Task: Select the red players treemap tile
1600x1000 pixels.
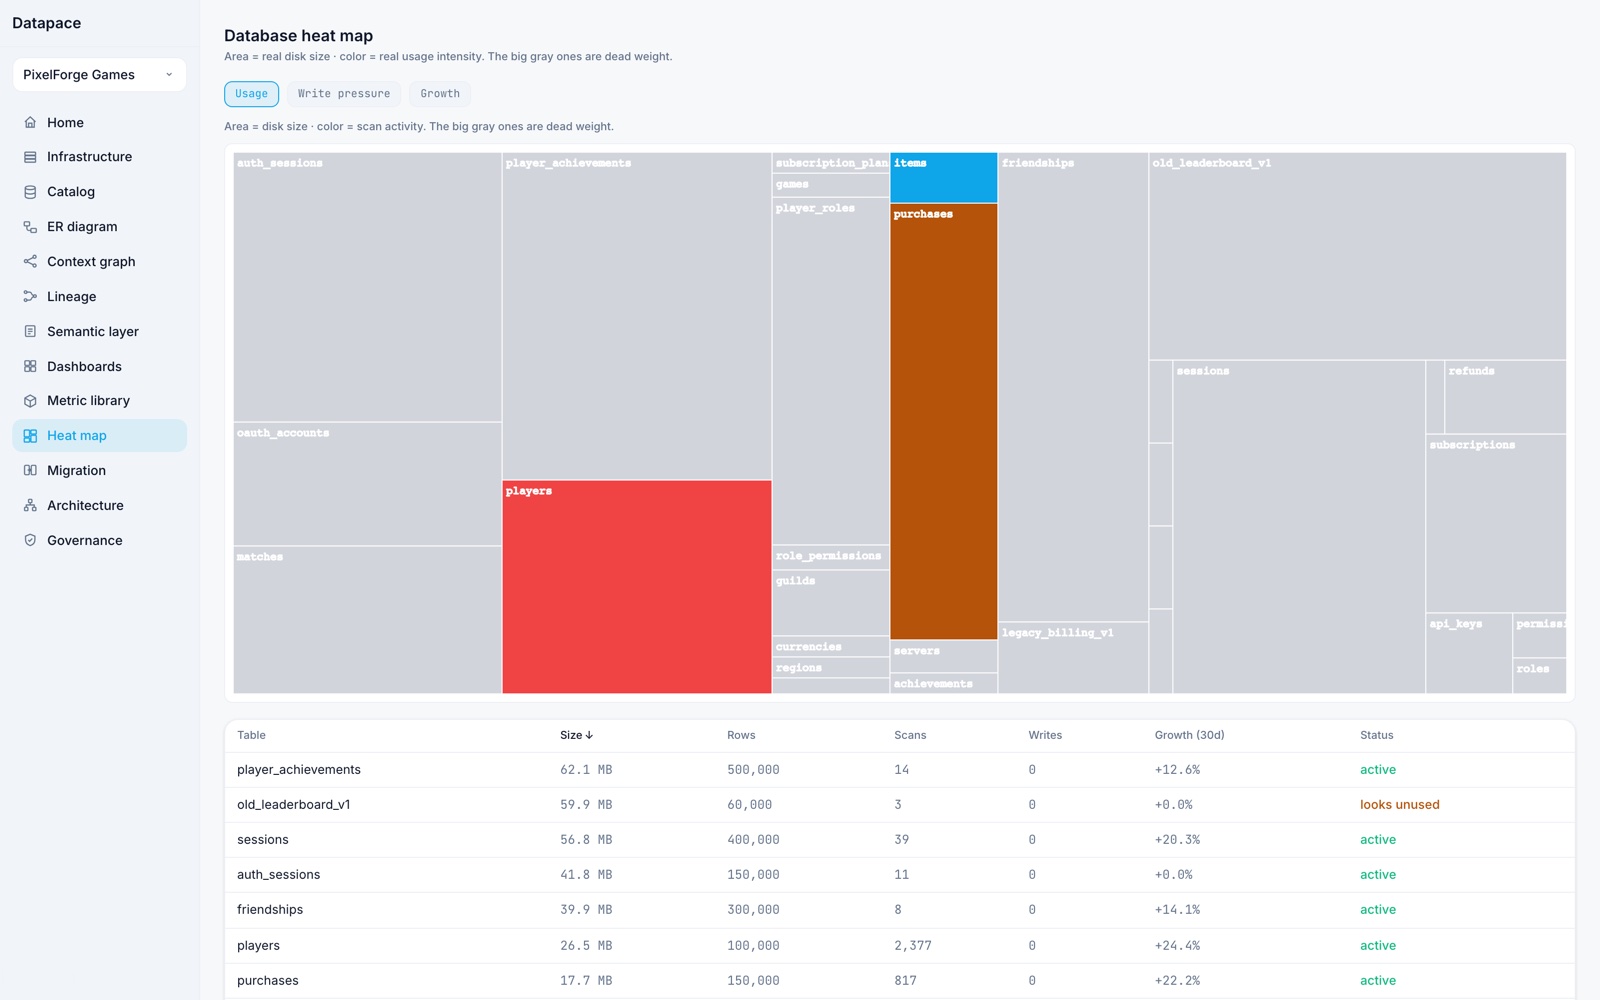Action: (x=637, y=587)
